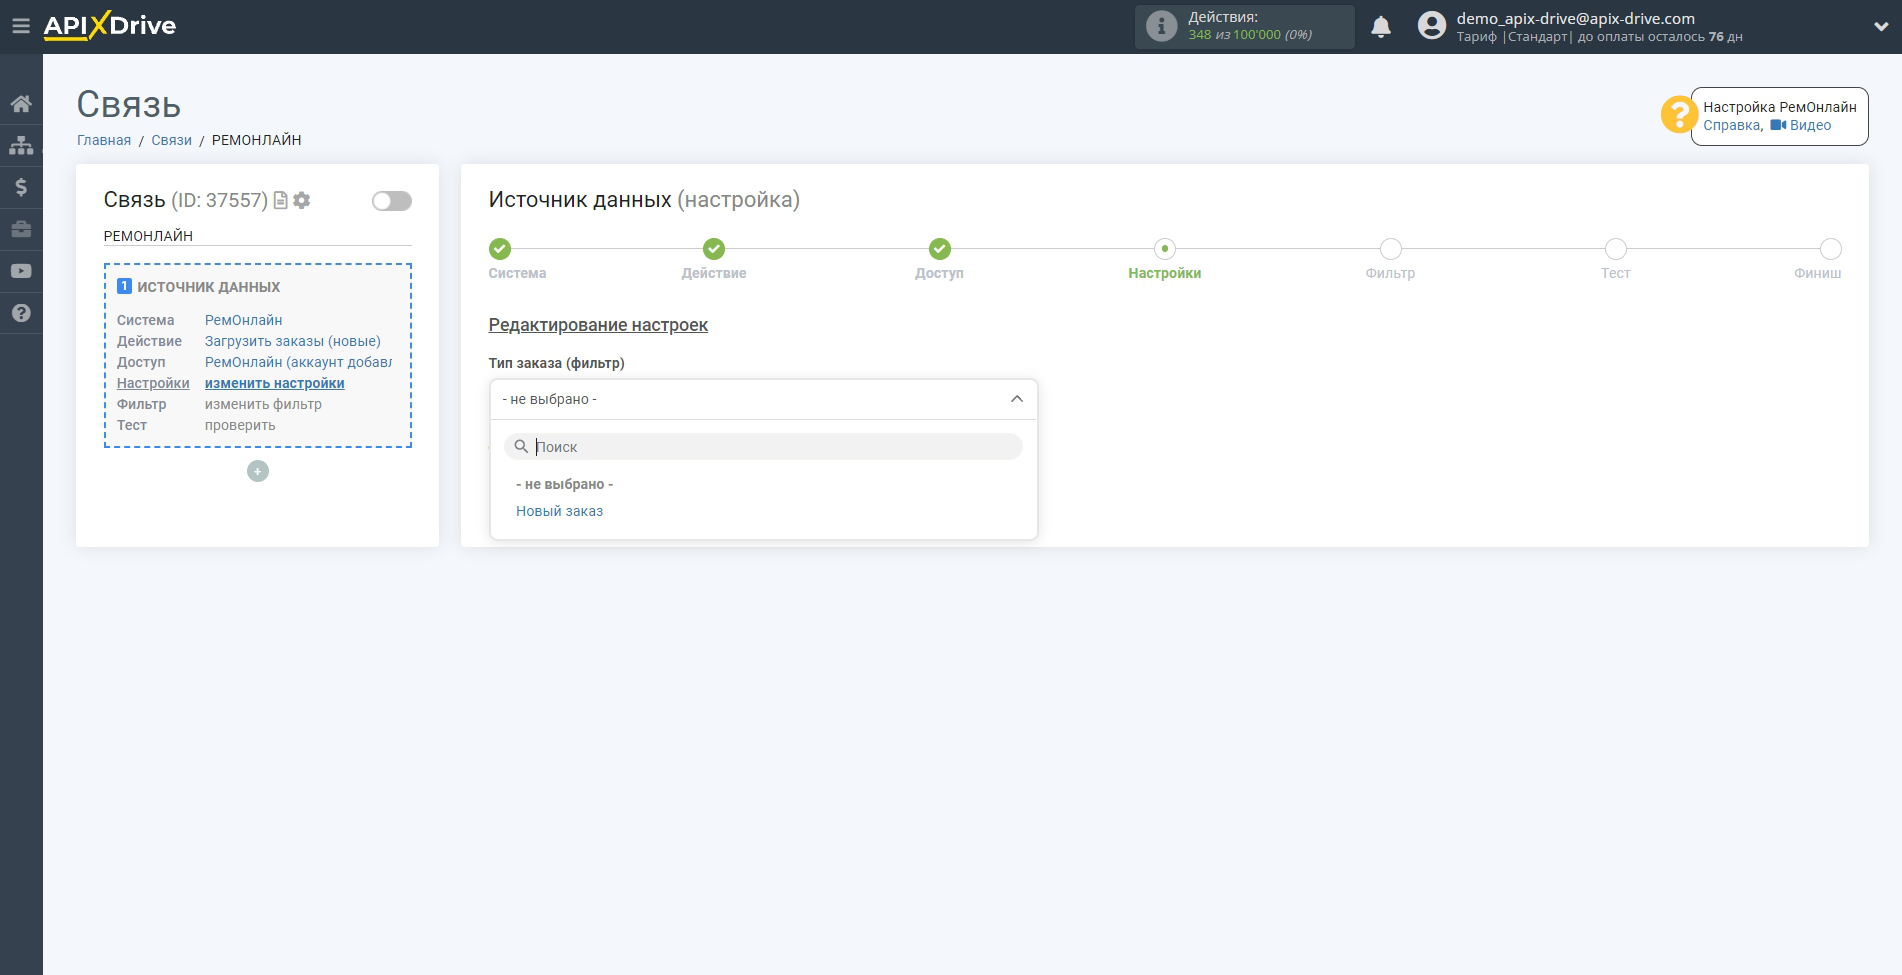Toggle the connection on/off switch
The width and height of the screenshot is (1902, 975).
click(x=392, y=201)
